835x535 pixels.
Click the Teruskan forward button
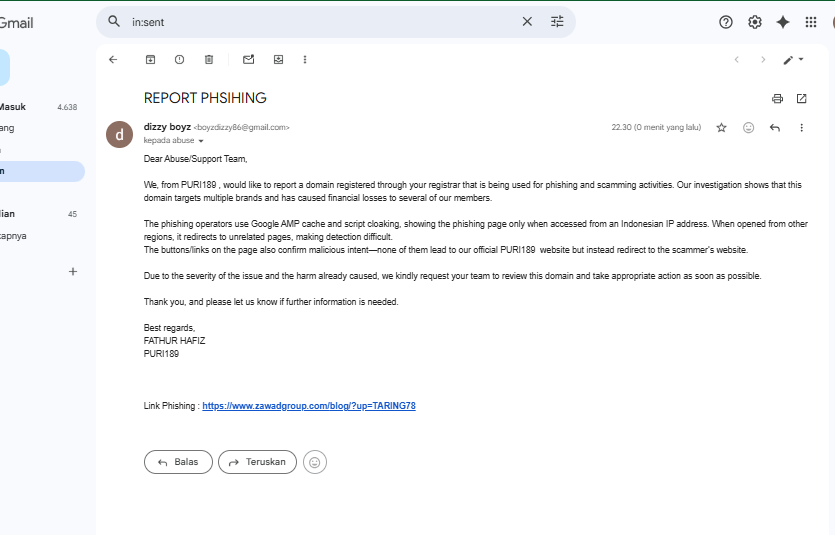(x=257, y=462)
